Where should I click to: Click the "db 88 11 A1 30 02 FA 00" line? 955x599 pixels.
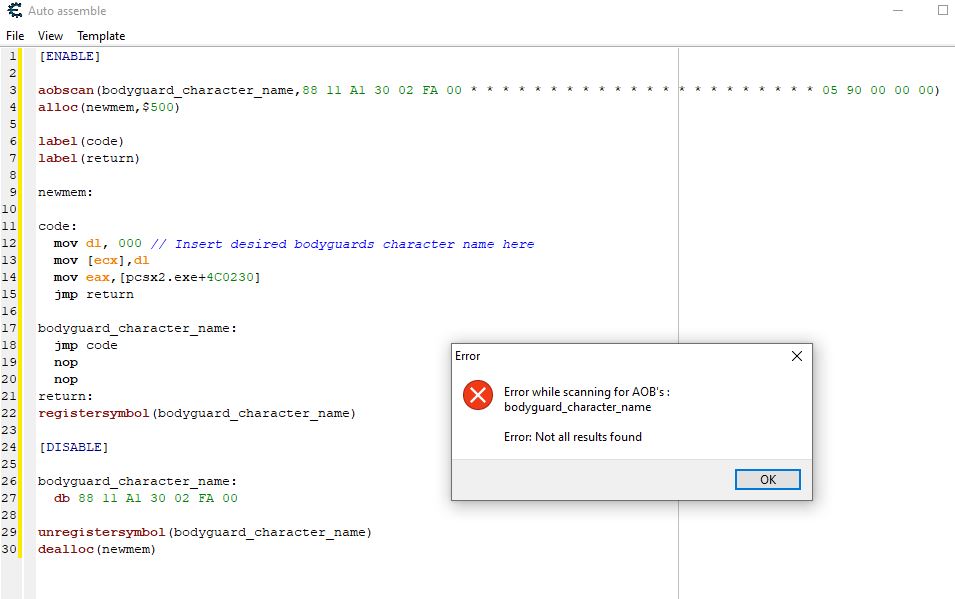tap(146, 498)
